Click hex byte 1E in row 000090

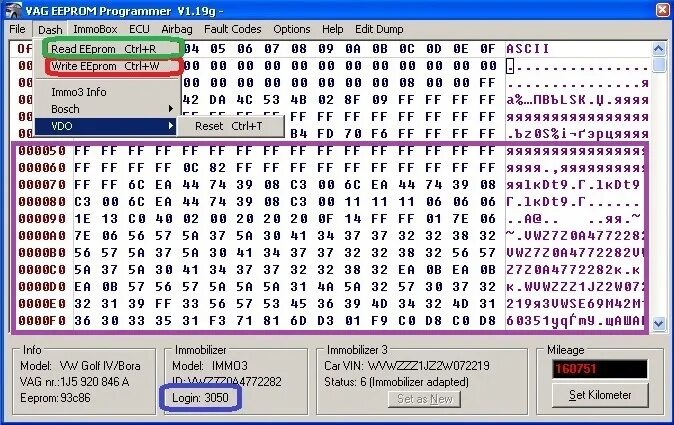(x=82, y=219)
